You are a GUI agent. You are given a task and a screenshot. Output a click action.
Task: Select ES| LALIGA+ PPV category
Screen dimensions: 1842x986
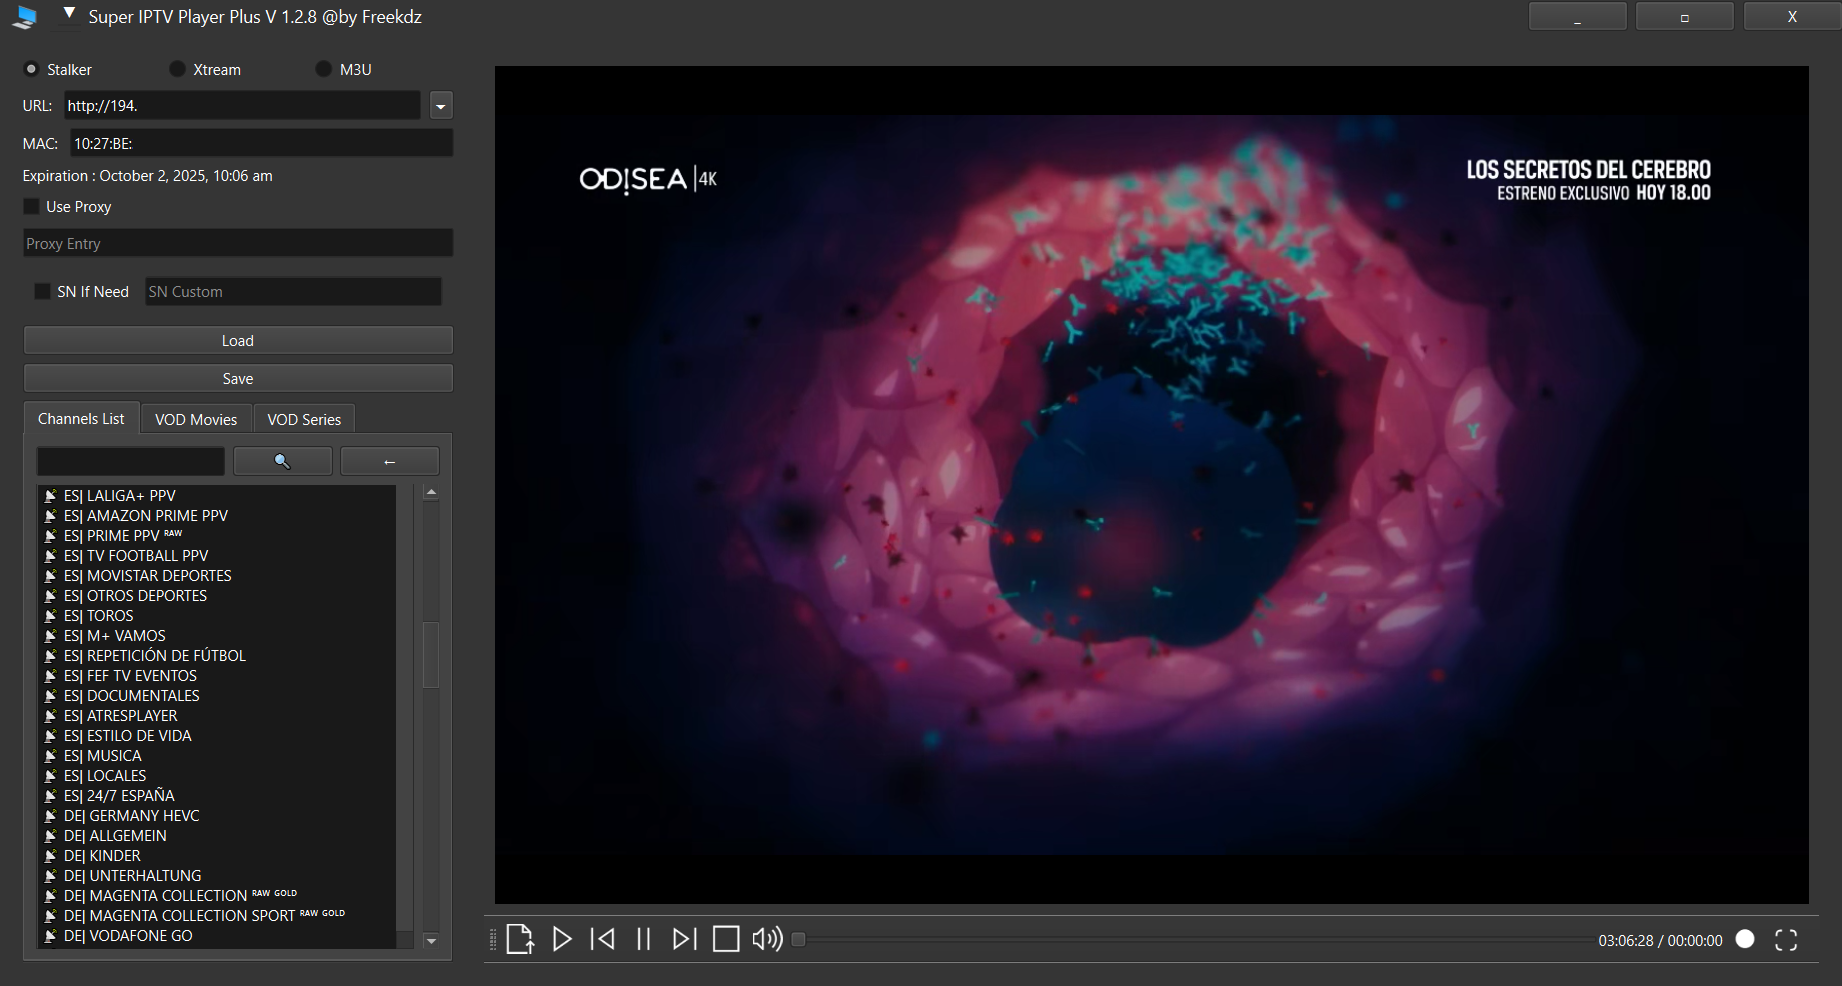[x=217, y=495]
